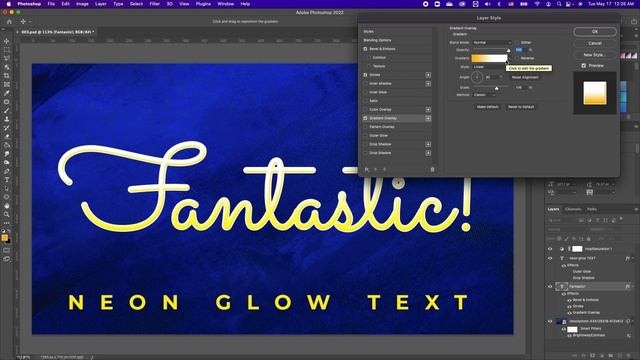Image resolution: width=640 pixels, height=360 pixels.
Task: Open the Window menu
Action: pyautogui.click(x=225, y=4)
